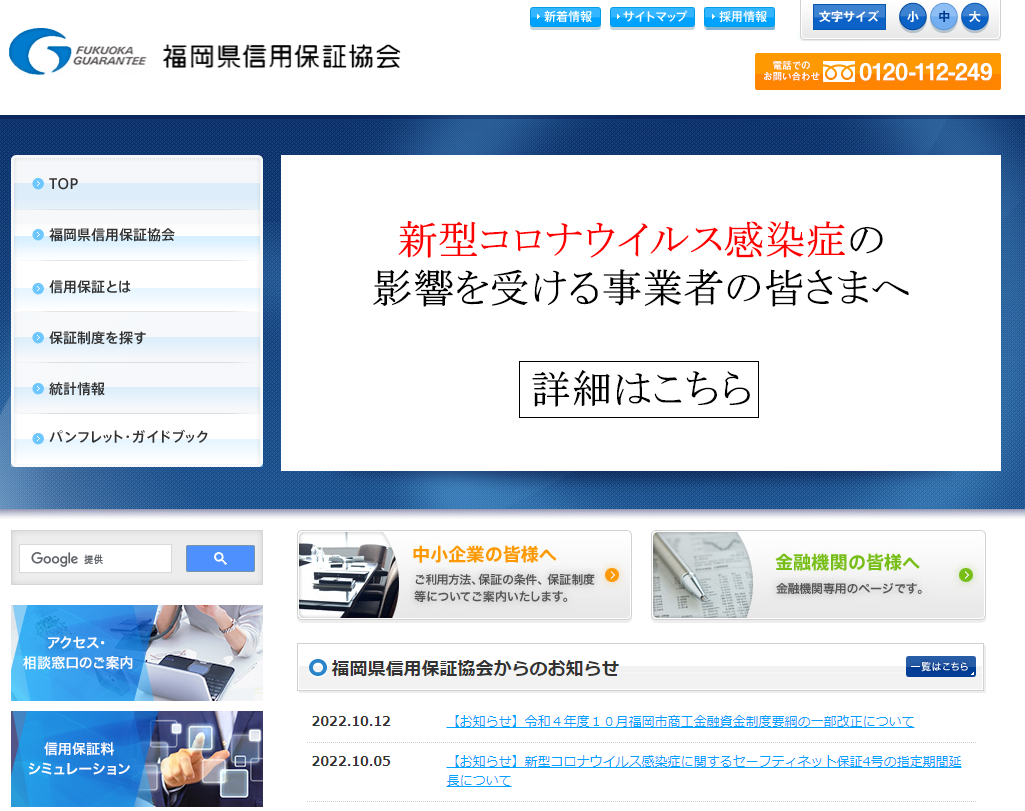
Task: Open 統計情報 in the side menu
Action: pyautogui.click(x=77, y=389)
